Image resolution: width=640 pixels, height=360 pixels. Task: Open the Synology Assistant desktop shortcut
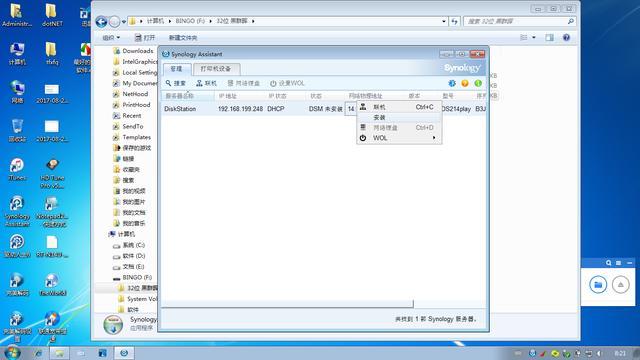17,211
